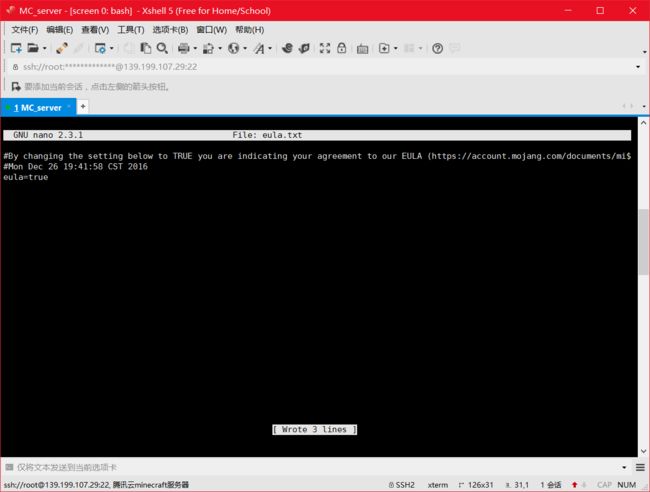Viewport: 650px width, 492px height.
Task: Click the compose bar send-text icon
Action: 9,468
